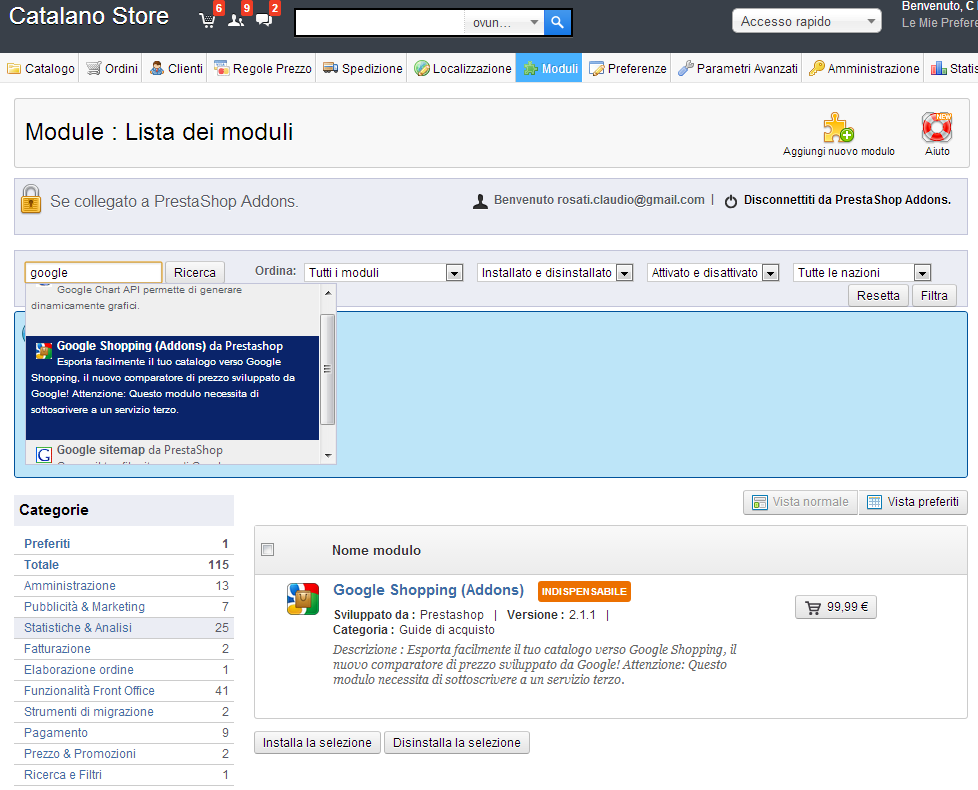Click the Resetta button
Screen dimensions: 978x790
coord(878,296)
